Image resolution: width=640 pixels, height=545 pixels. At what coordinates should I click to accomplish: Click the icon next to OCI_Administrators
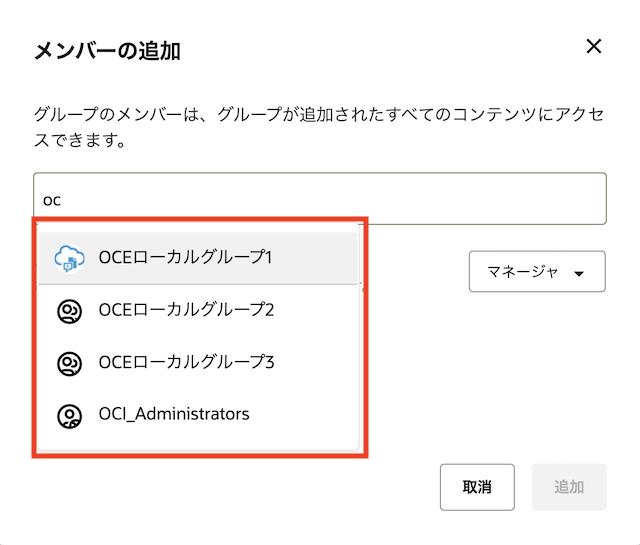[x=68, y=415]
